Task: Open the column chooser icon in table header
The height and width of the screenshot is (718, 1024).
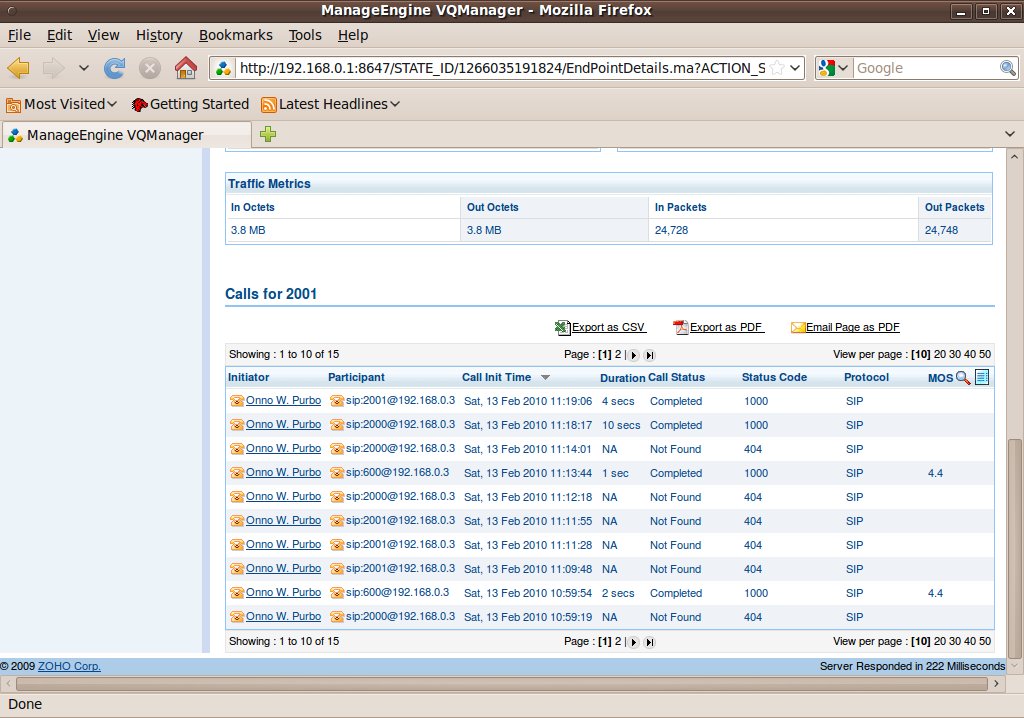Action: coord(982,377)
